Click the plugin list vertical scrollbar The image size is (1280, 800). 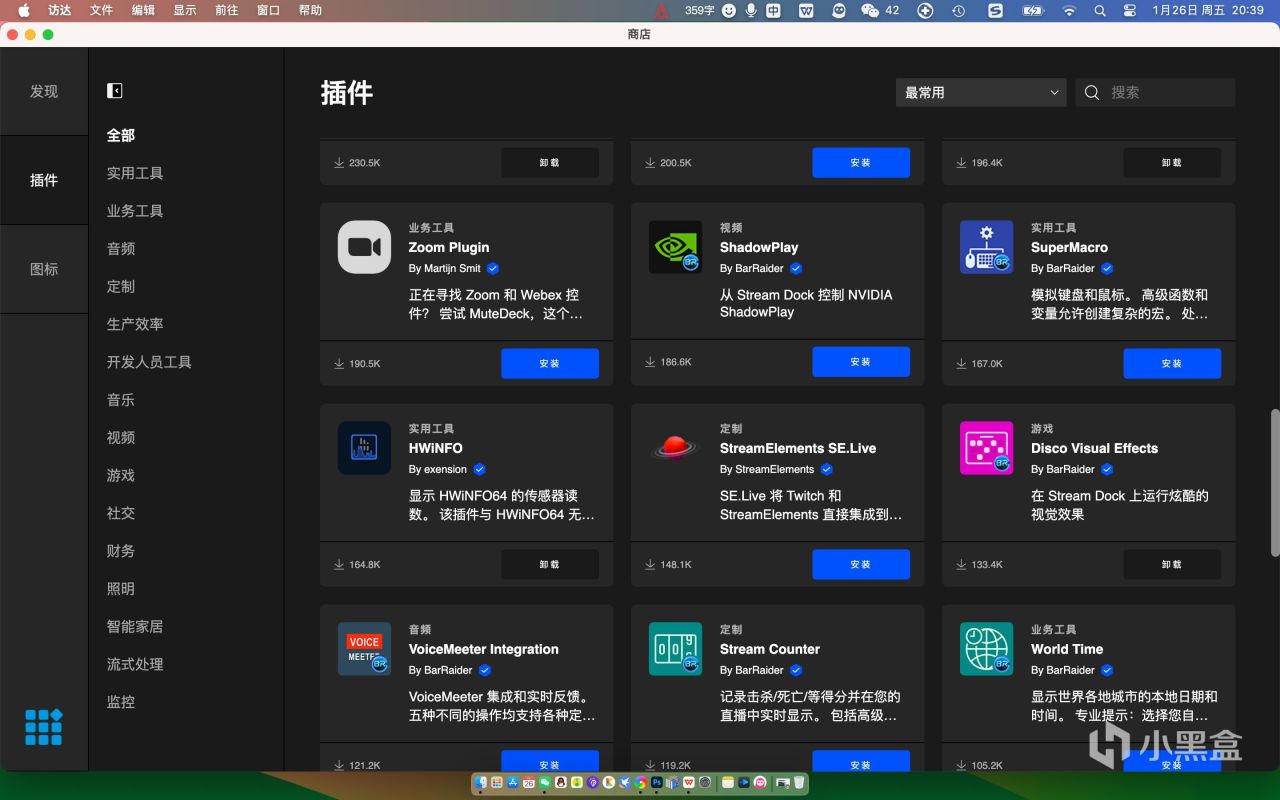click(x=1274, y=482)
